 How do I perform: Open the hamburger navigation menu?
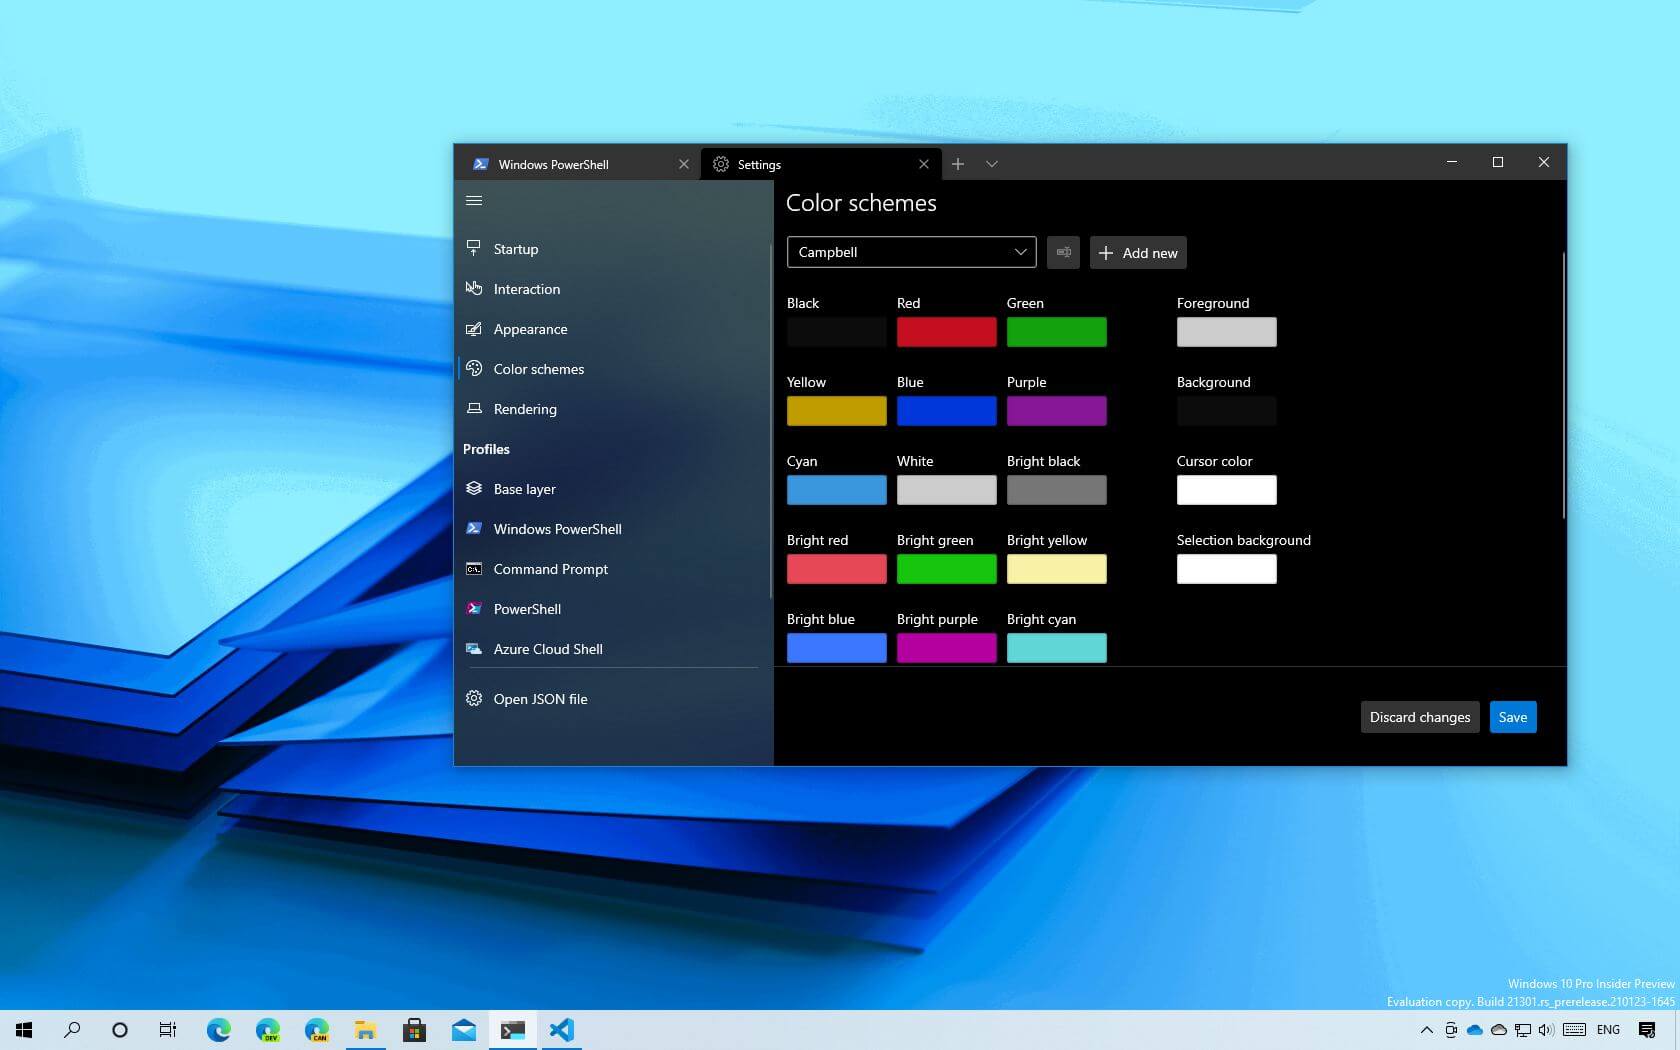(474, 200)
